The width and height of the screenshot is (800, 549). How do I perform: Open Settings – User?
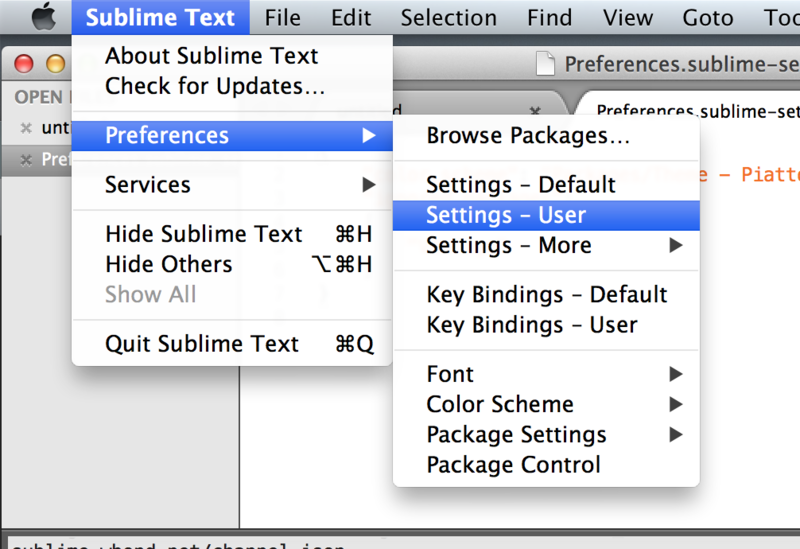pos(546,215)
